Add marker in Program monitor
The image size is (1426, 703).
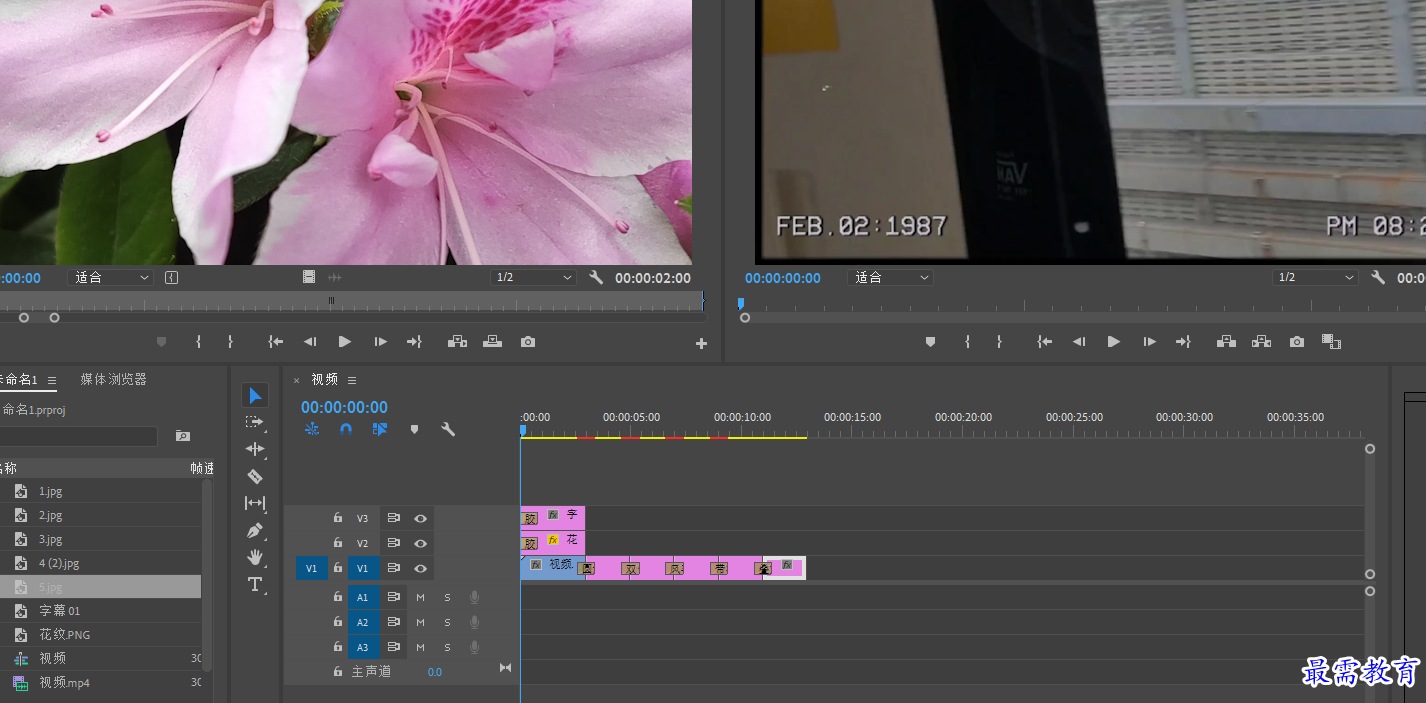click(x=930, y=342)
